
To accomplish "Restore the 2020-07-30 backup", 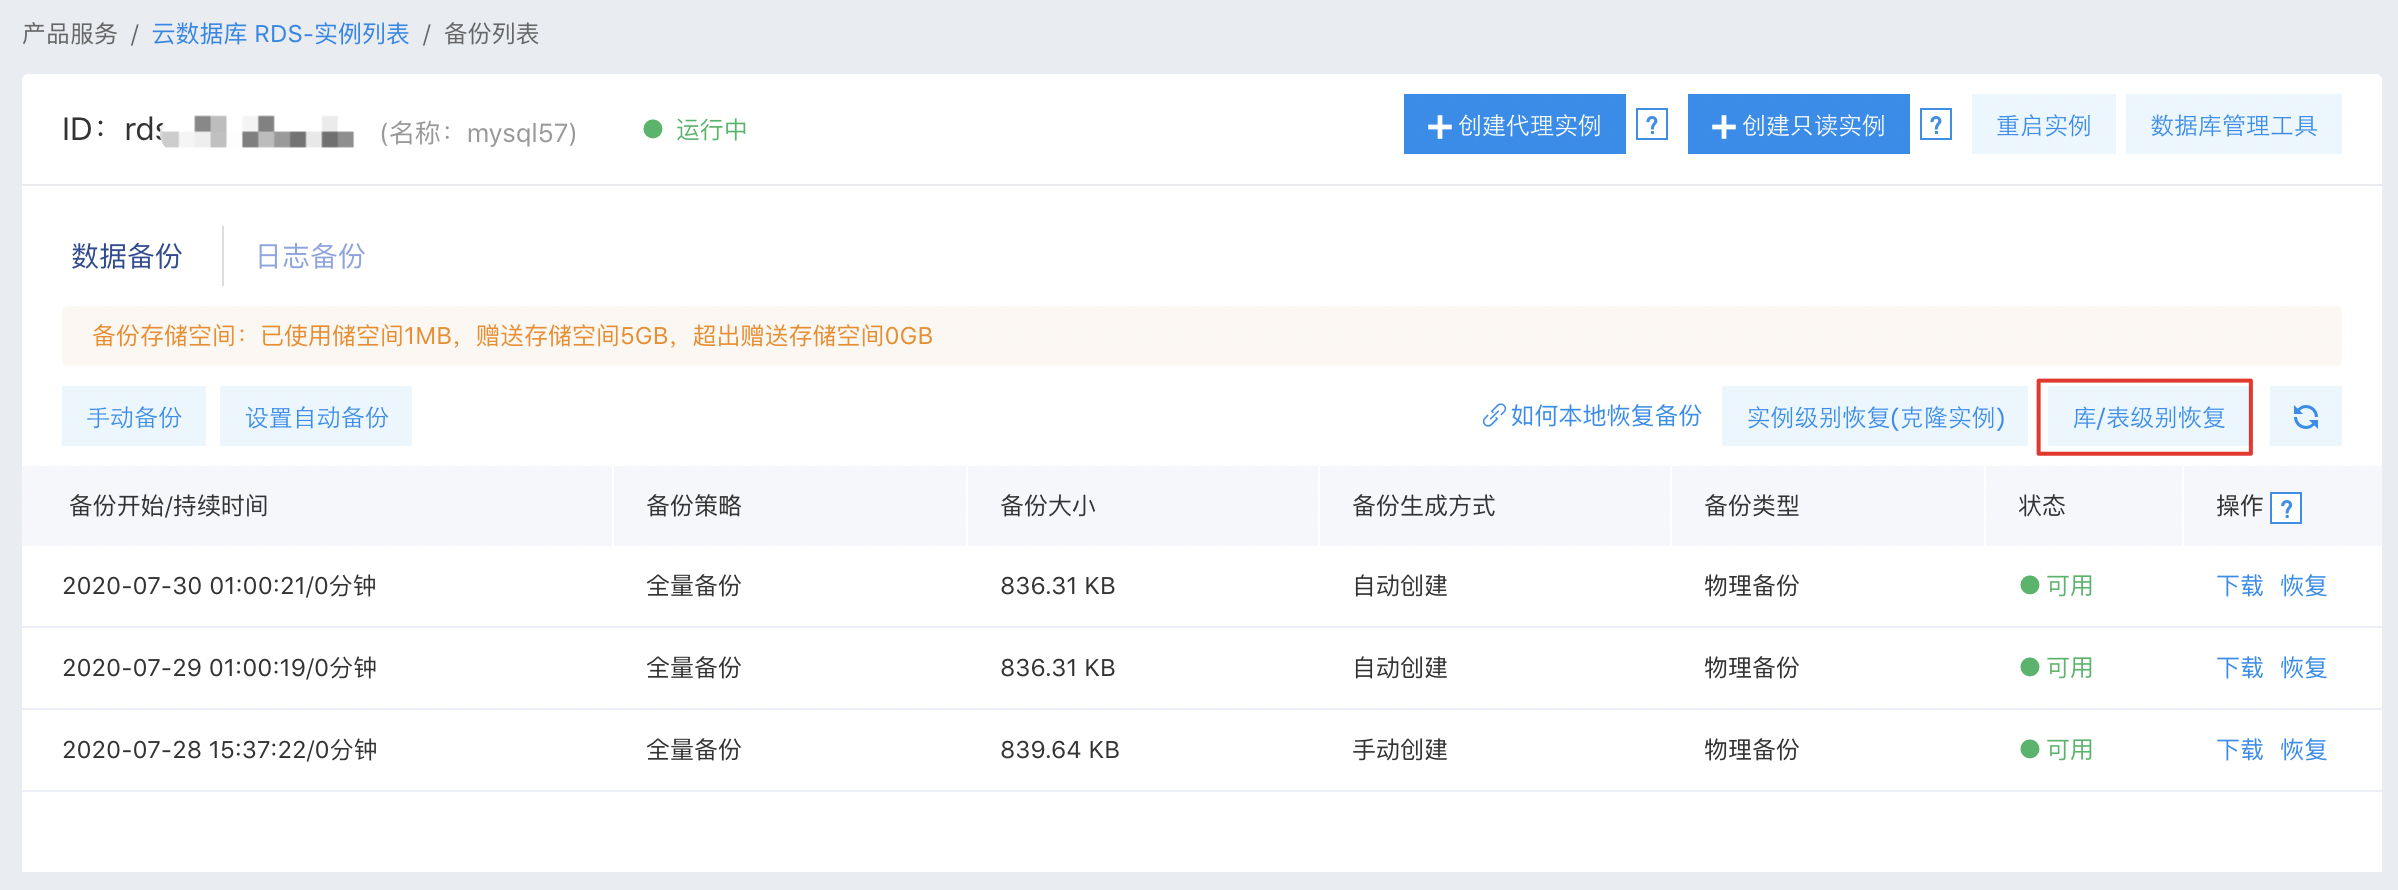I will tap(2304, 585).
